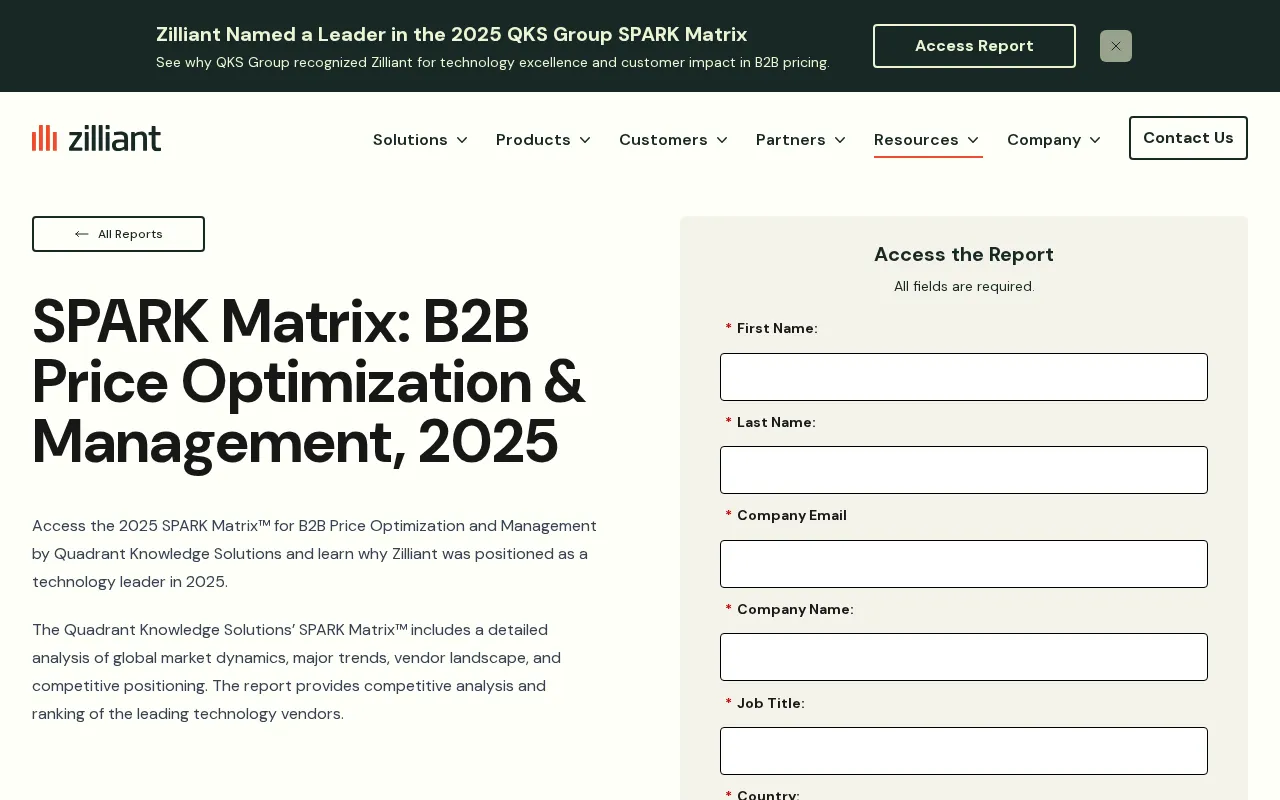Click the left arrow icon in All Reports
Viewport: 1280px width, 800px height.
(82, 234)
